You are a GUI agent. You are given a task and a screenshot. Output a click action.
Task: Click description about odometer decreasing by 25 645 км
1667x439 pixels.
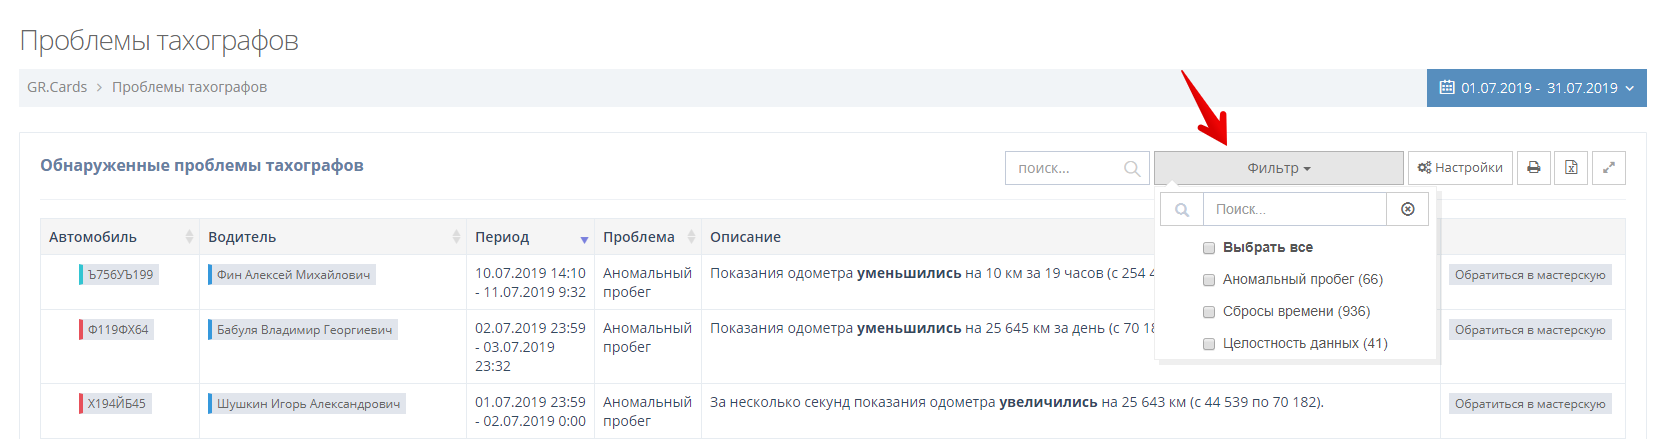point(932,328)
